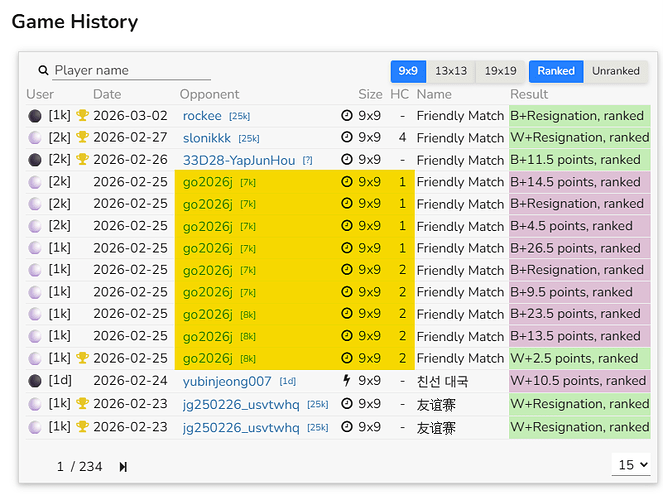Click the white stone icon in the slonikkk row
Image resolution: width=663 pixels, height=500 pixels.
(36, 138)
